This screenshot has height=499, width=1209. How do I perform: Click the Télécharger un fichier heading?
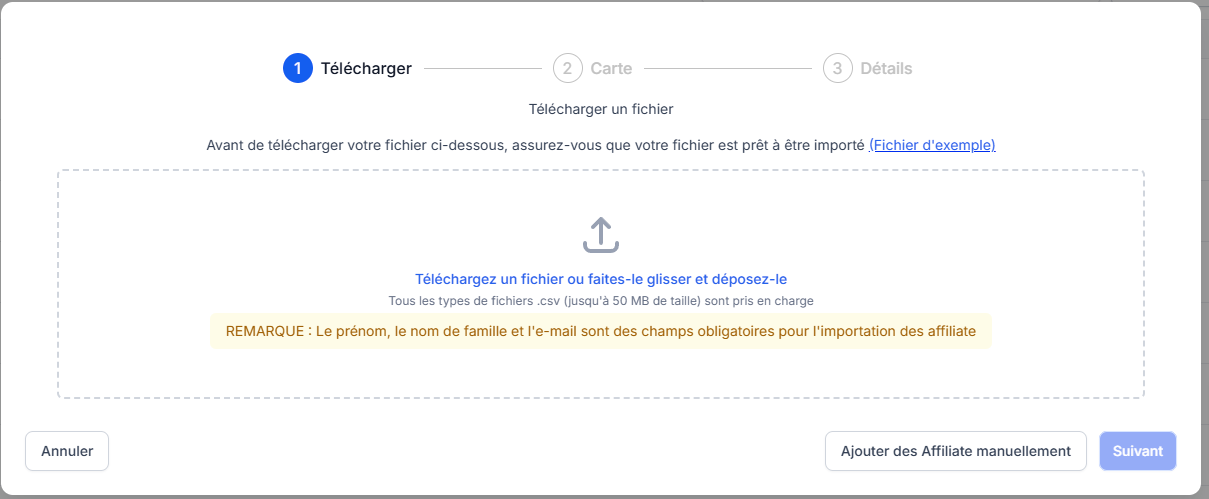601,108
